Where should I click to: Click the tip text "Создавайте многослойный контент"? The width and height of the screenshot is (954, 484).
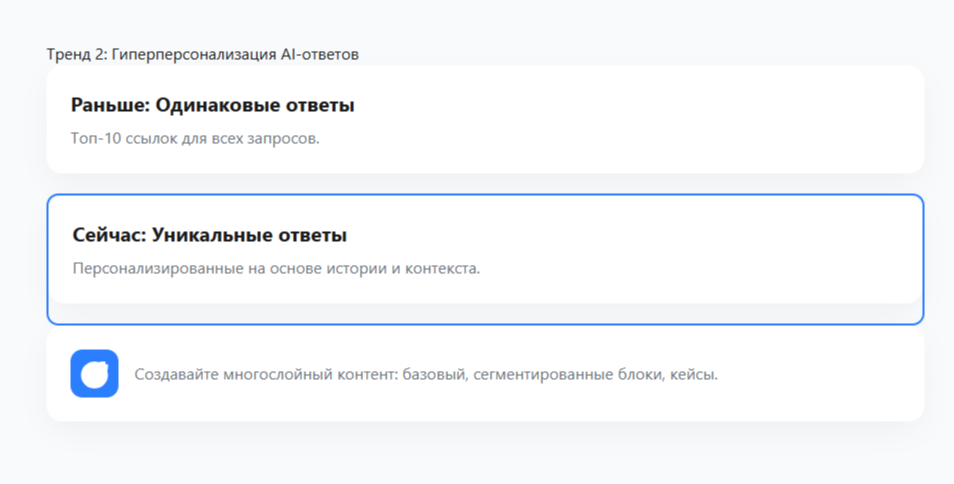(x=266, y=374)
